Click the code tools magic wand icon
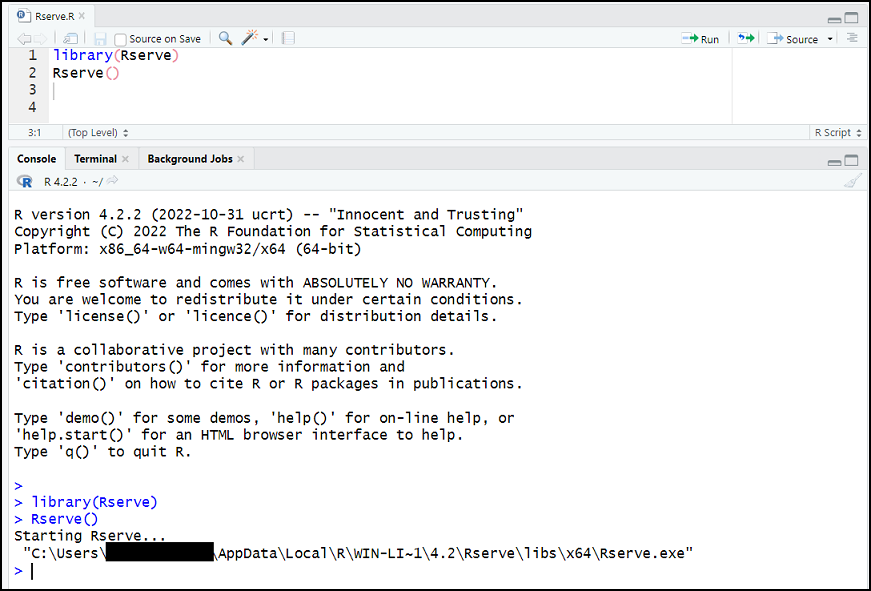This screenshot has height=591, width=871. (250, 38)
